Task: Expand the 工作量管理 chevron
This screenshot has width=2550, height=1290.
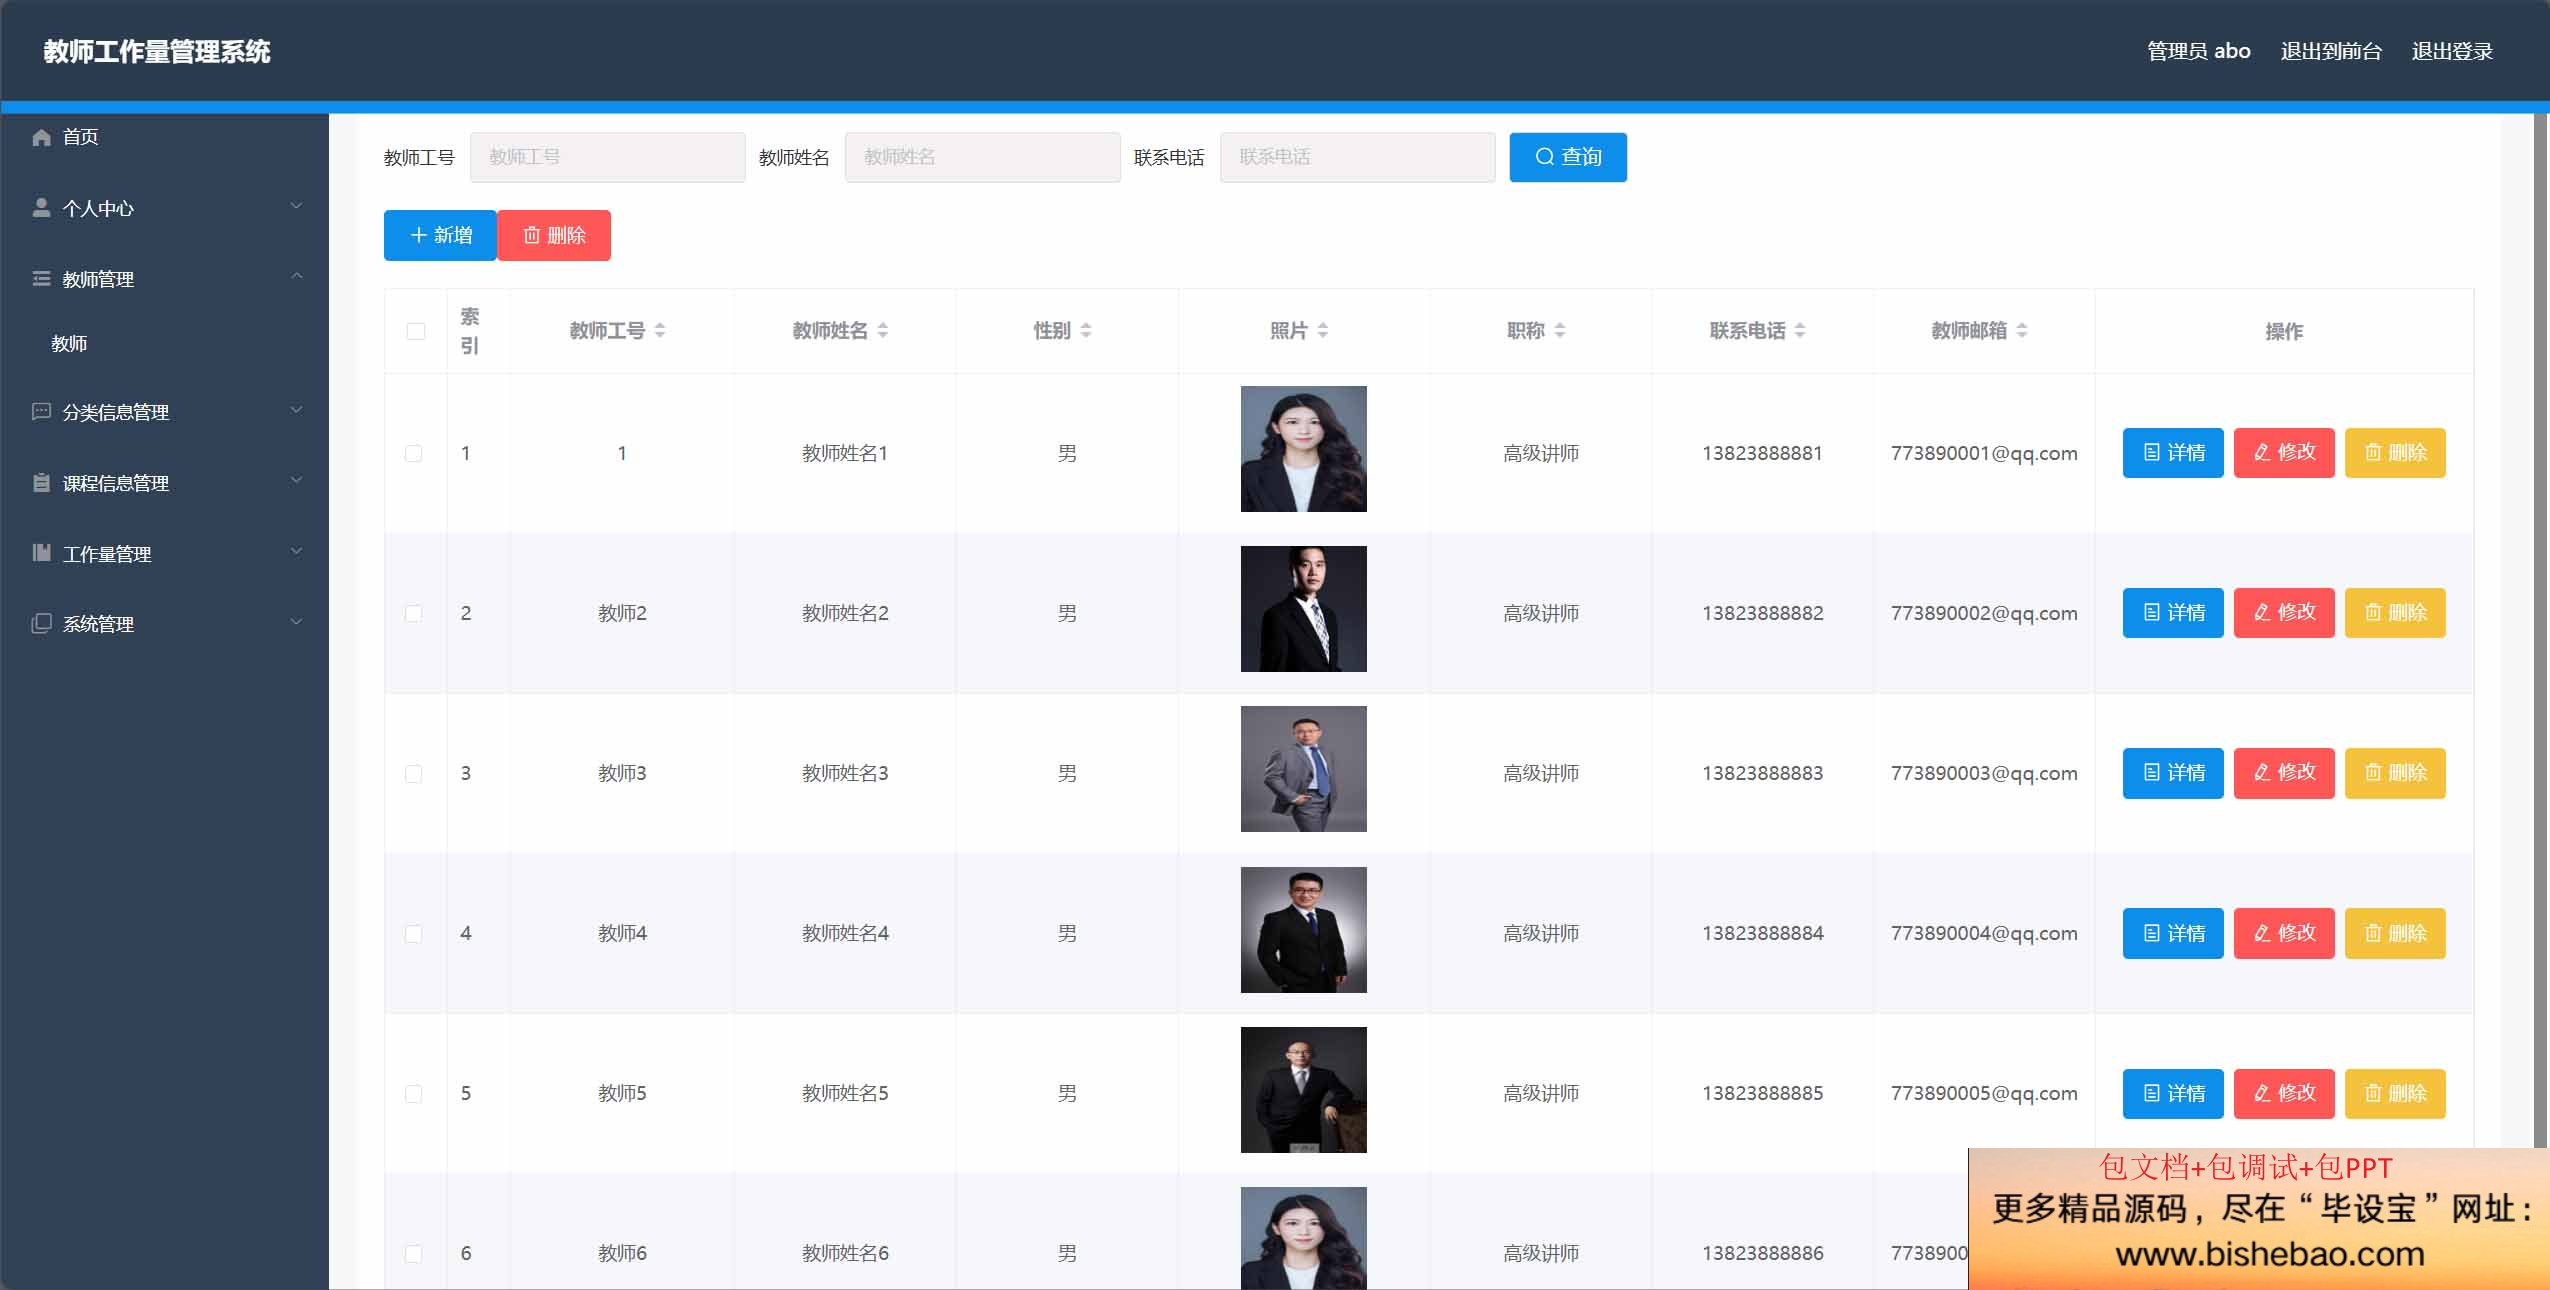Action: click(x=296, y=551)
